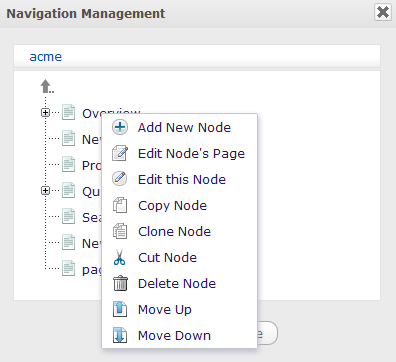
Task: Expand the Overview tree node
Action: point(45,113)
